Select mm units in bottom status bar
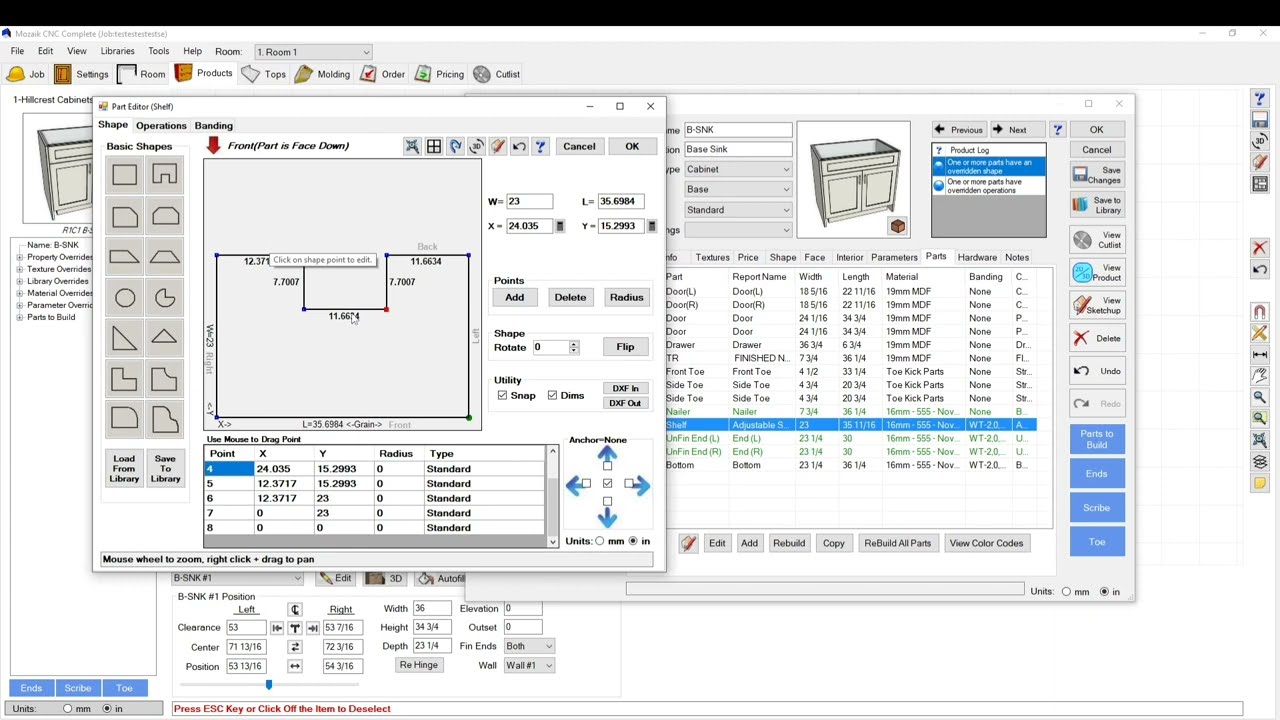 pos(67,708)
